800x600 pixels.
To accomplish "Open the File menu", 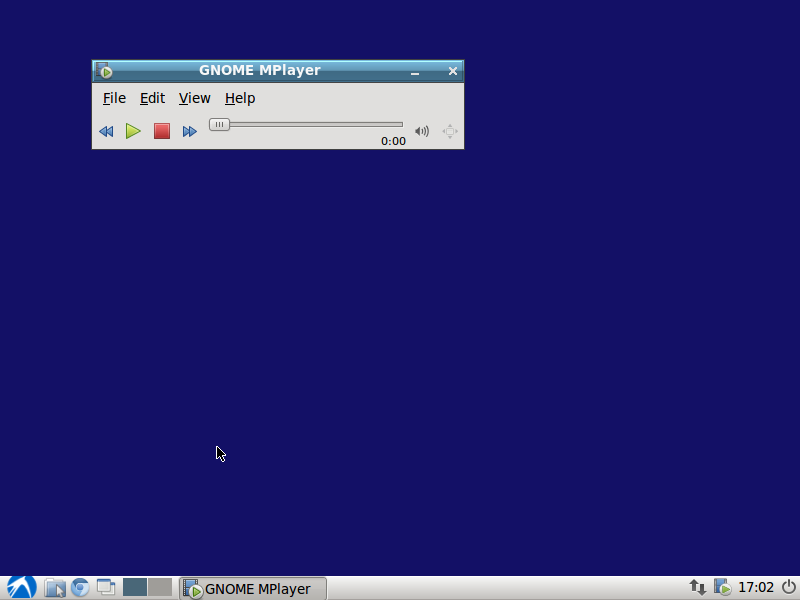I will [114, 98].
